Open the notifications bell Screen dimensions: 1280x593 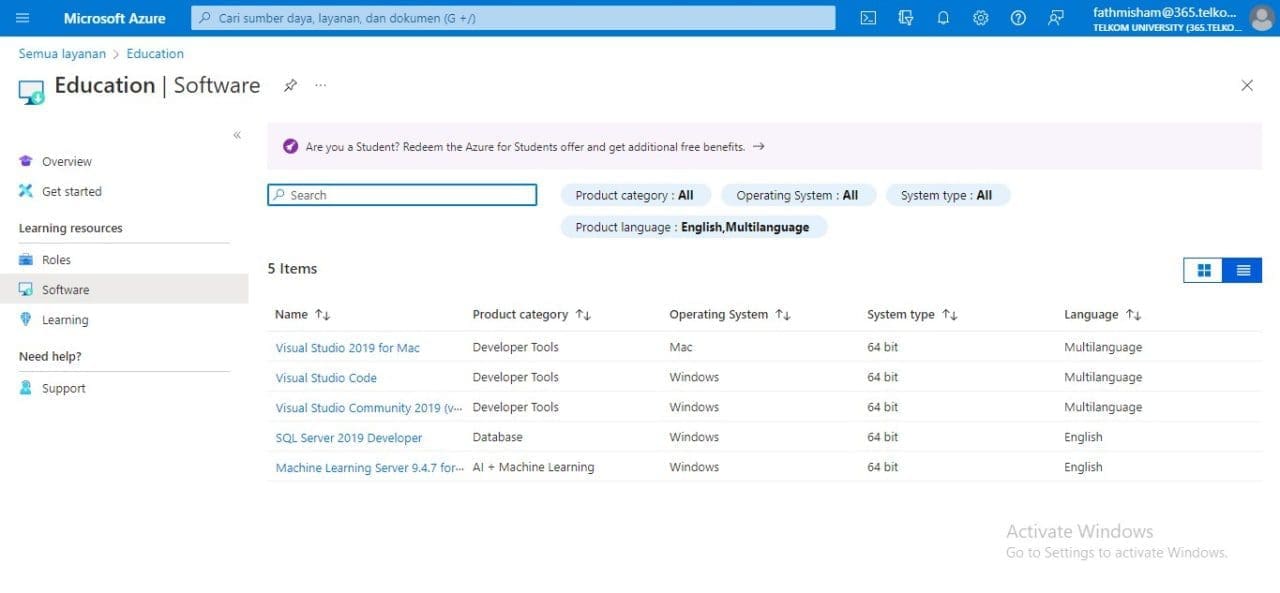tap(943, 18)
